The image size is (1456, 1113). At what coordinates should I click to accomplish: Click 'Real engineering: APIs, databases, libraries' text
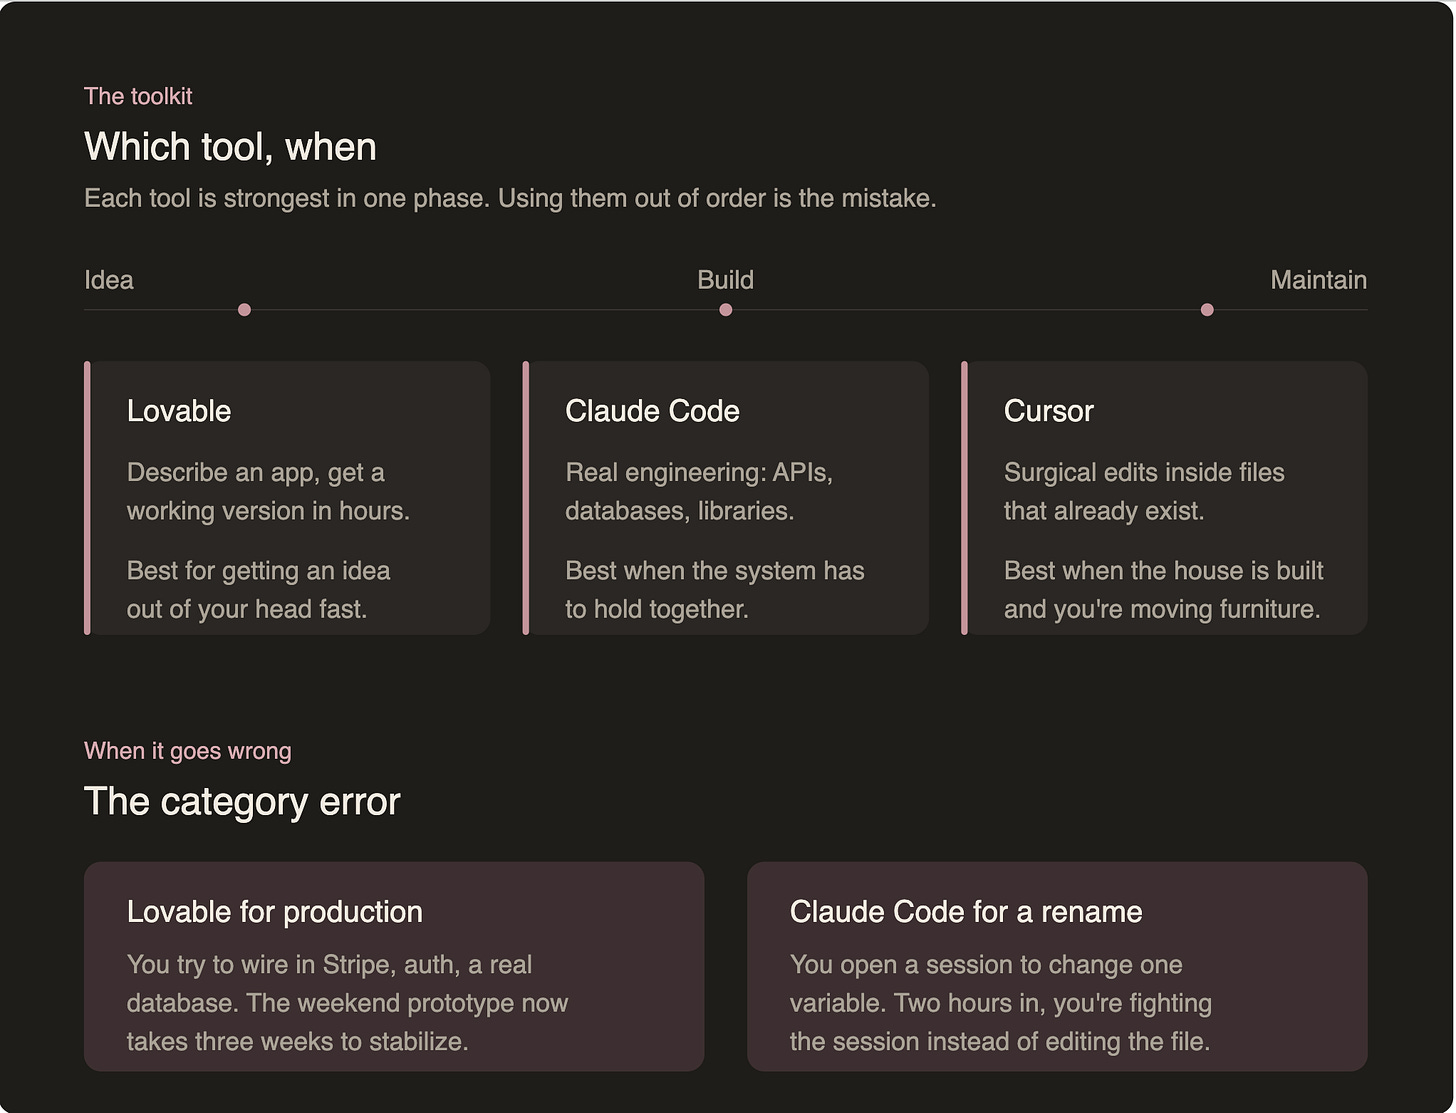[x=699, y=491]
